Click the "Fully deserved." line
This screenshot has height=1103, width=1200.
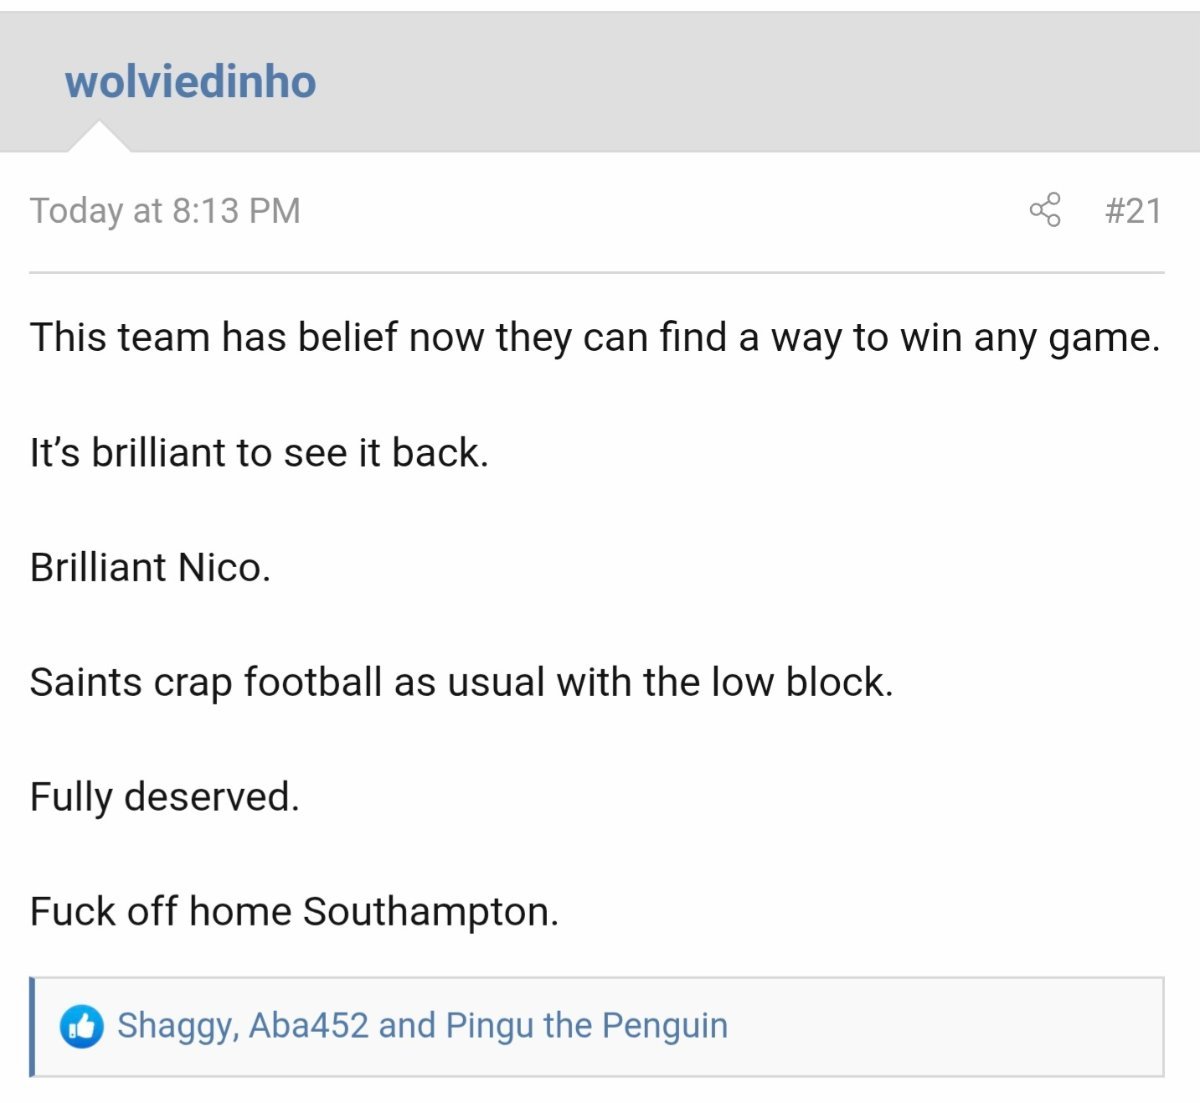165,797
